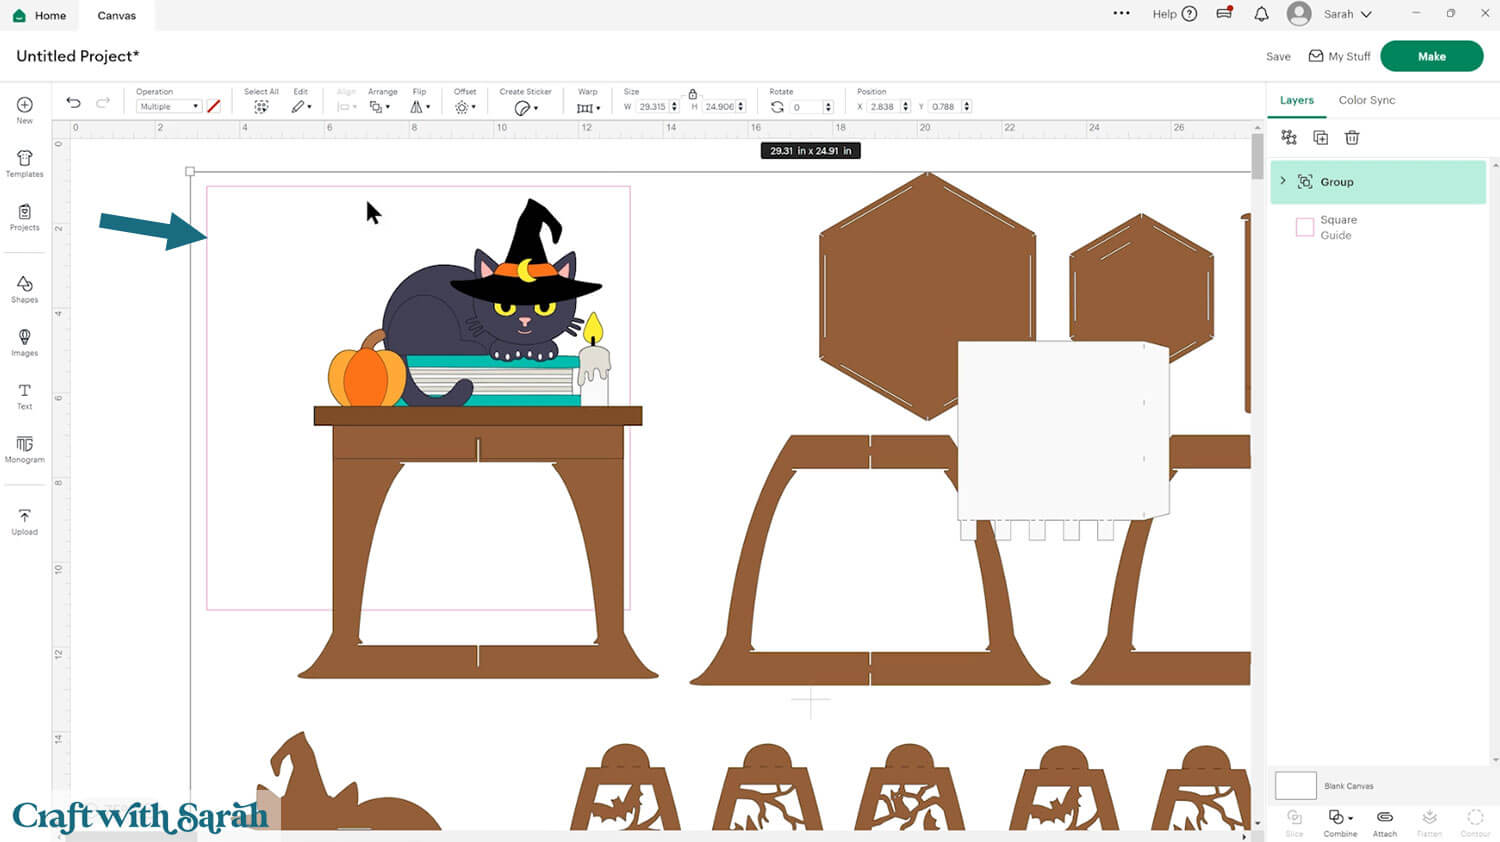Screen dimensions: 1500x842
Task: Open the Operation dropdown
Action: coord(167,106)
